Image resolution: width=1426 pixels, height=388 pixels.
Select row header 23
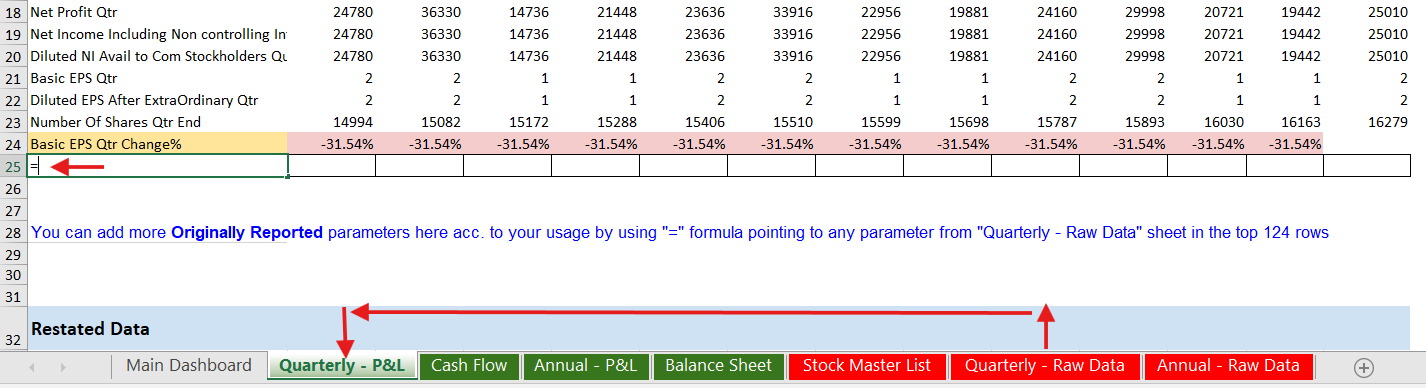14,122
